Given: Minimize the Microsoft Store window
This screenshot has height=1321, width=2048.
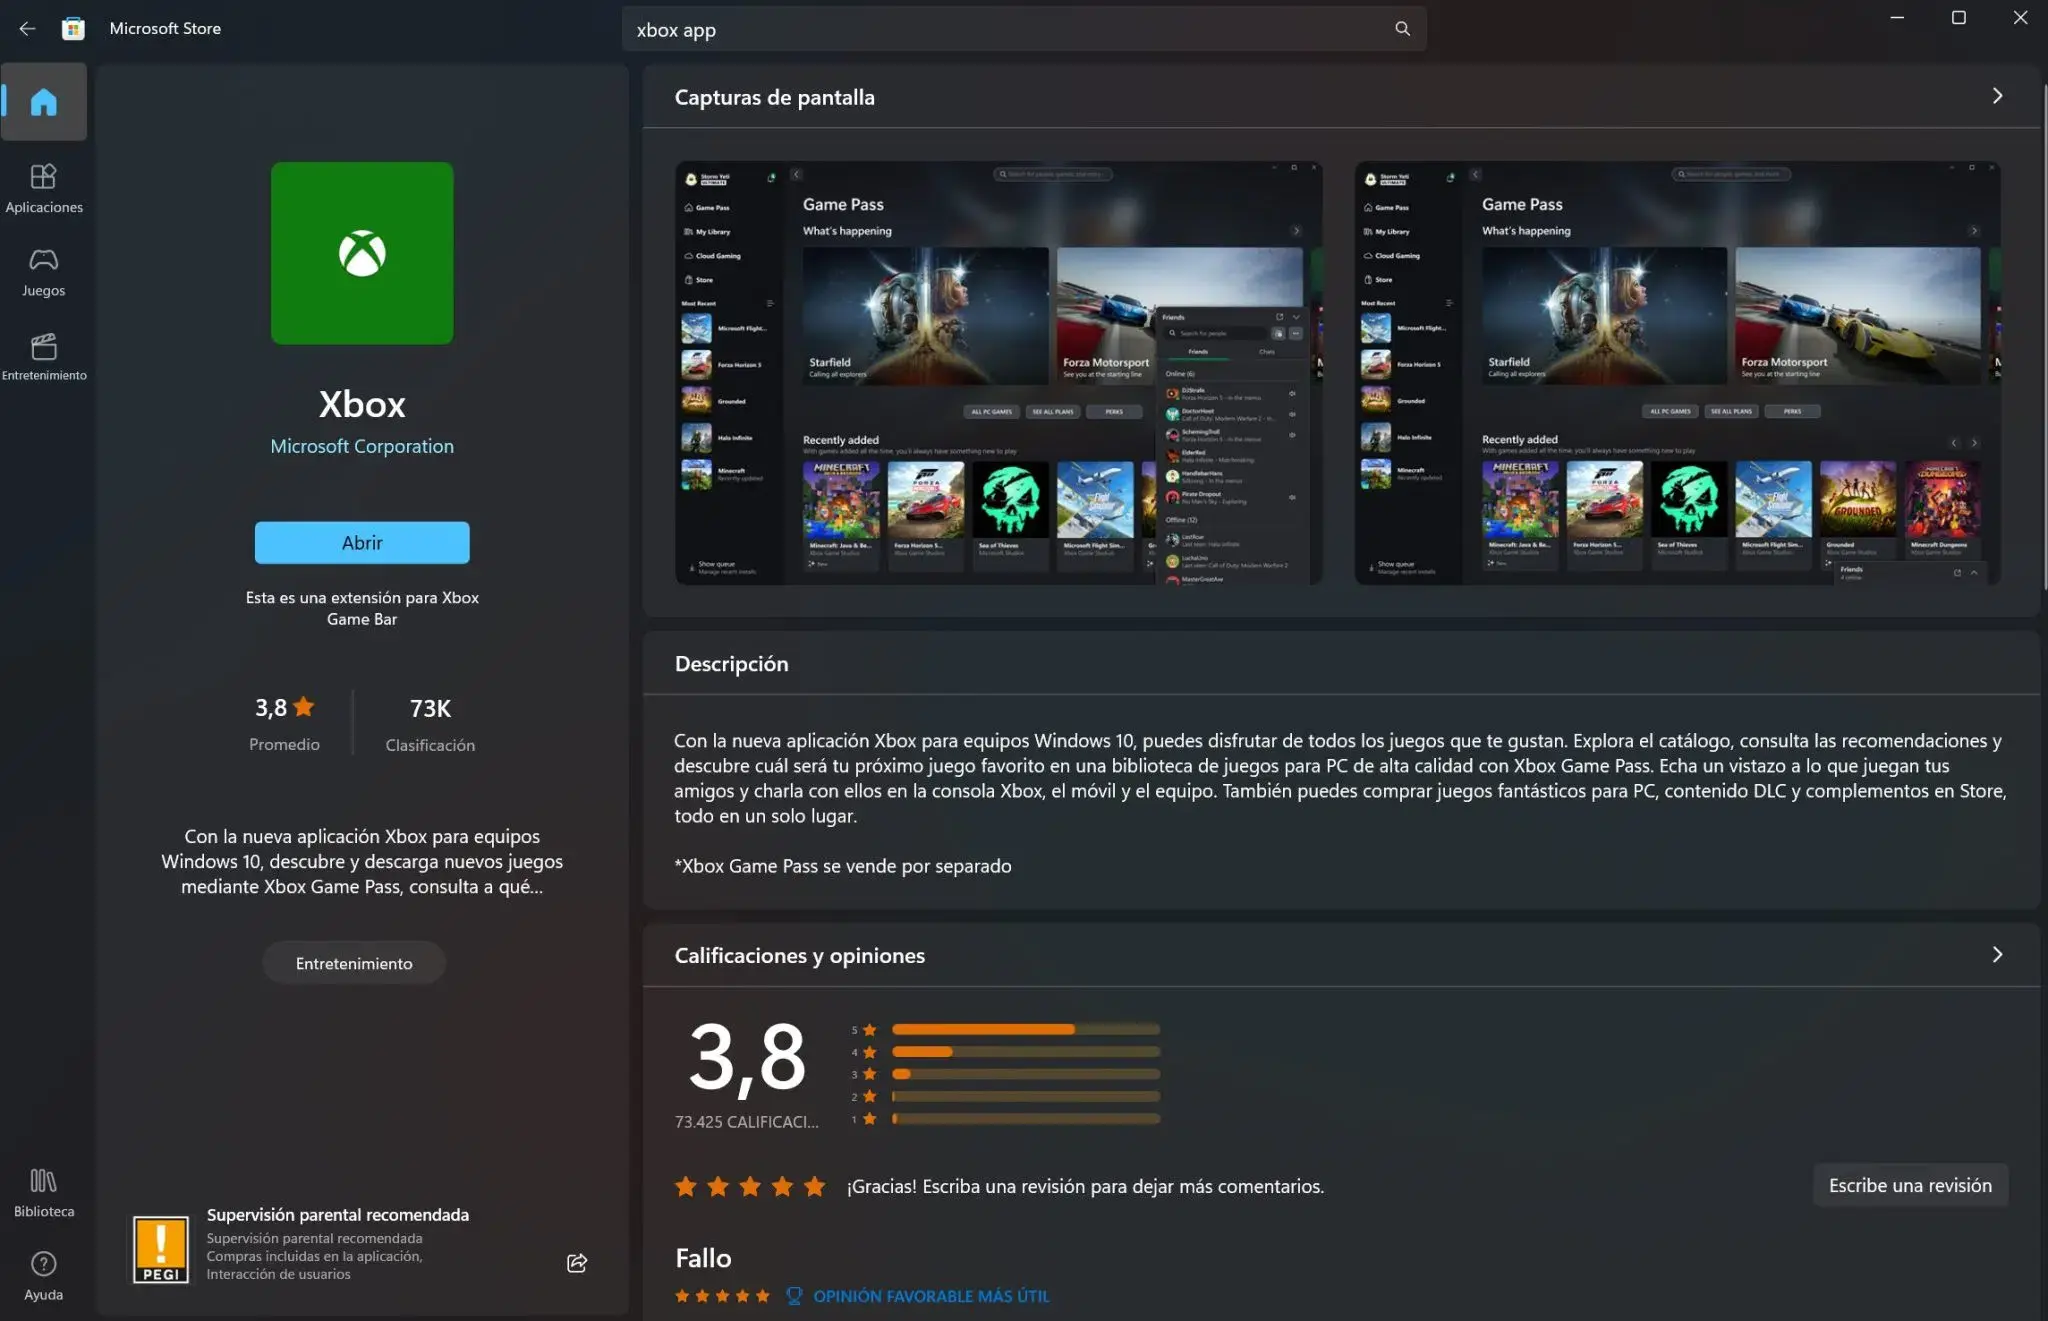Looking at the screenshot, I should [x=1897, y=18].
